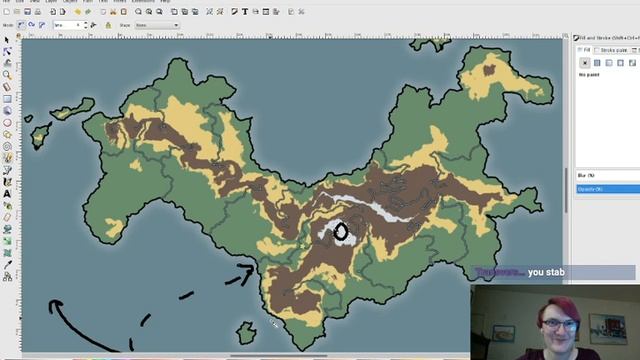Open Fill and Stroke dialog icon in toolbar
The width and height of the screenshot is (640, 360).
click(234, 12)
